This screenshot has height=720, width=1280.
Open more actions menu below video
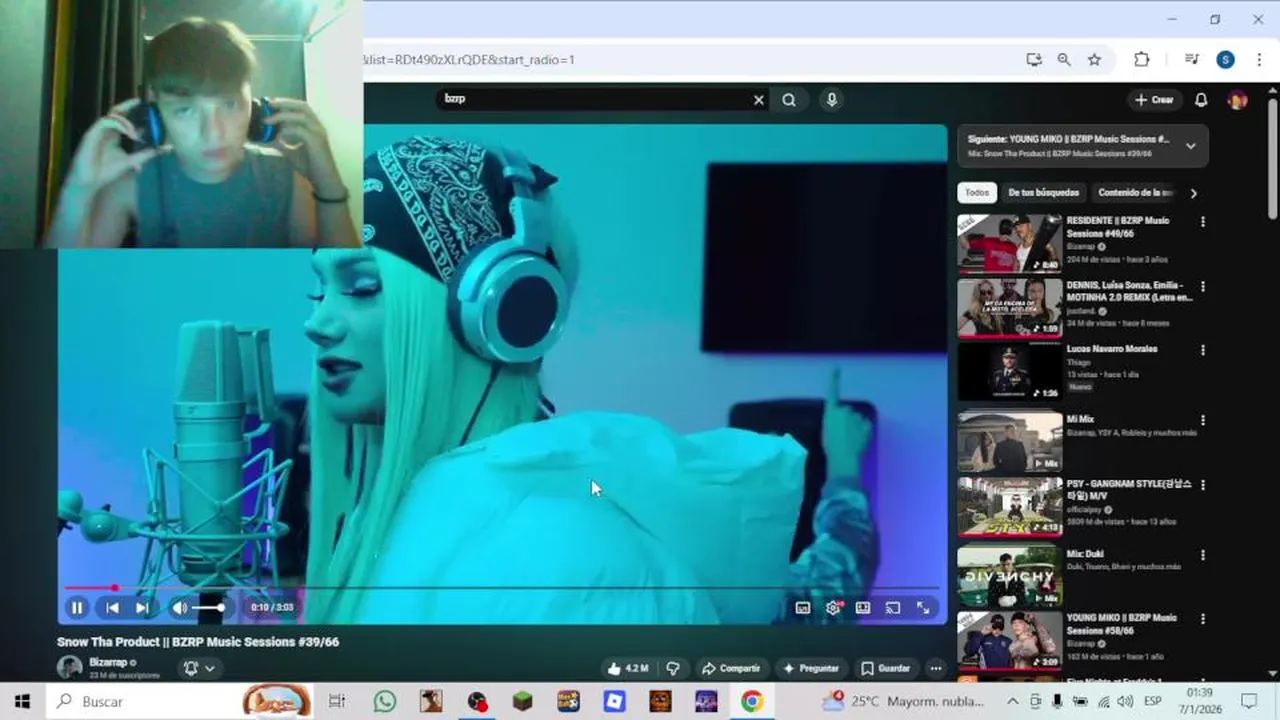pos(935,668)
